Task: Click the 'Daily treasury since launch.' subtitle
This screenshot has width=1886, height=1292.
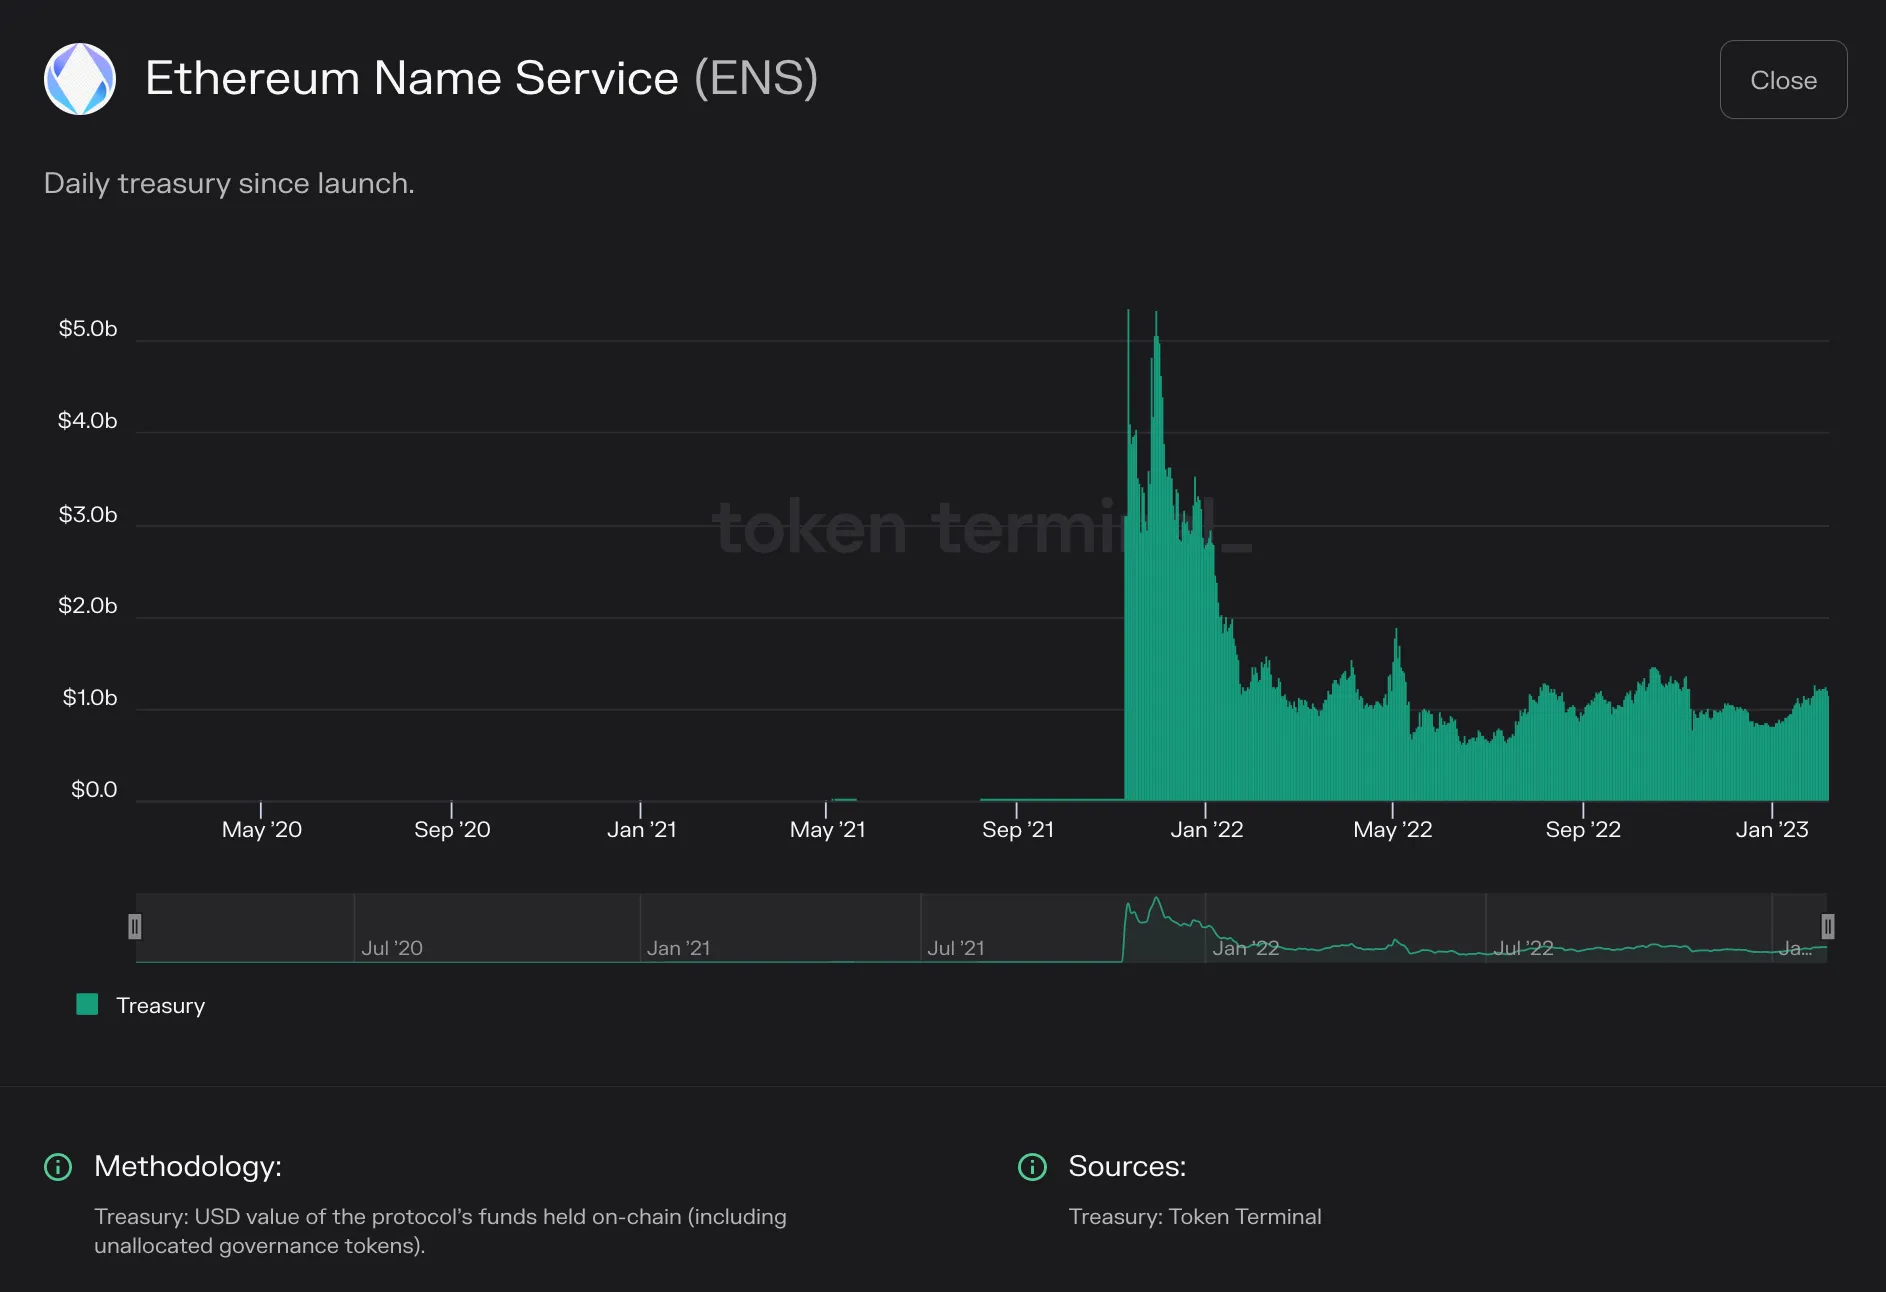Action: (229, 184)
